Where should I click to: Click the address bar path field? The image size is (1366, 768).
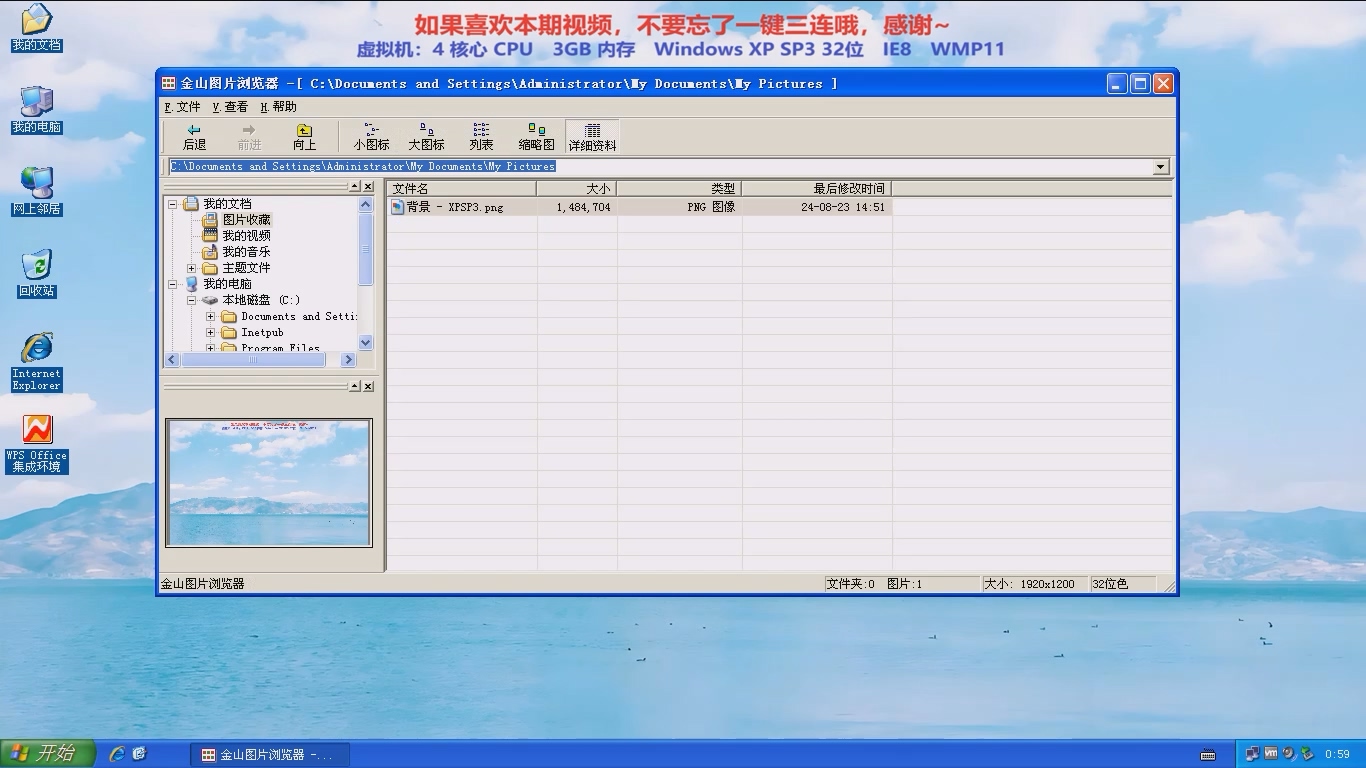660,167
